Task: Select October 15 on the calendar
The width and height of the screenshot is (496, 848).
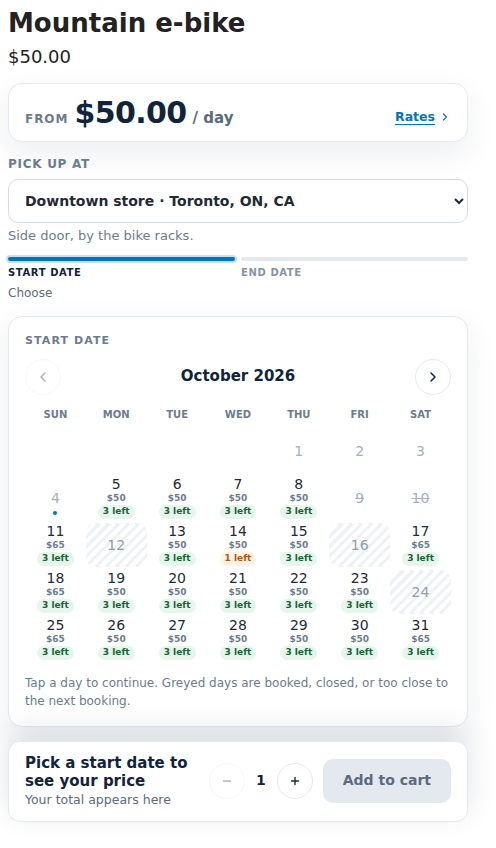Action: (x=299, y=545)
